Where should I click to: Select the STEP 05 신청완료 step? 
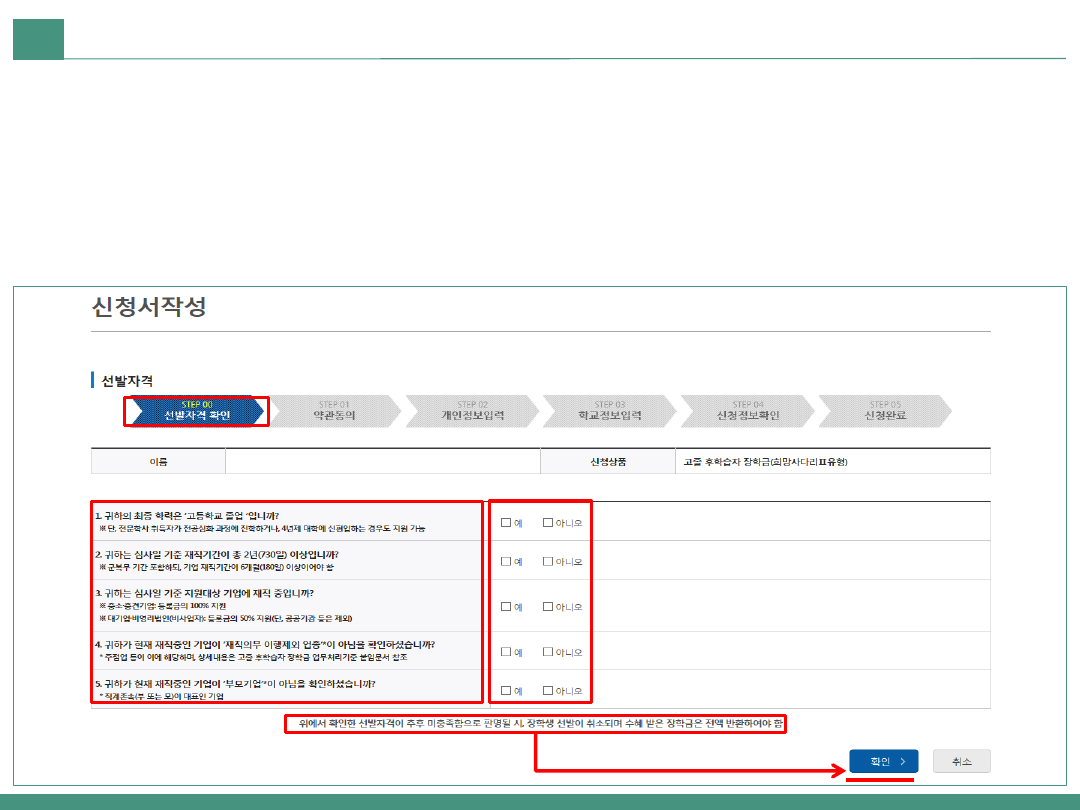[x=884, y=411]
